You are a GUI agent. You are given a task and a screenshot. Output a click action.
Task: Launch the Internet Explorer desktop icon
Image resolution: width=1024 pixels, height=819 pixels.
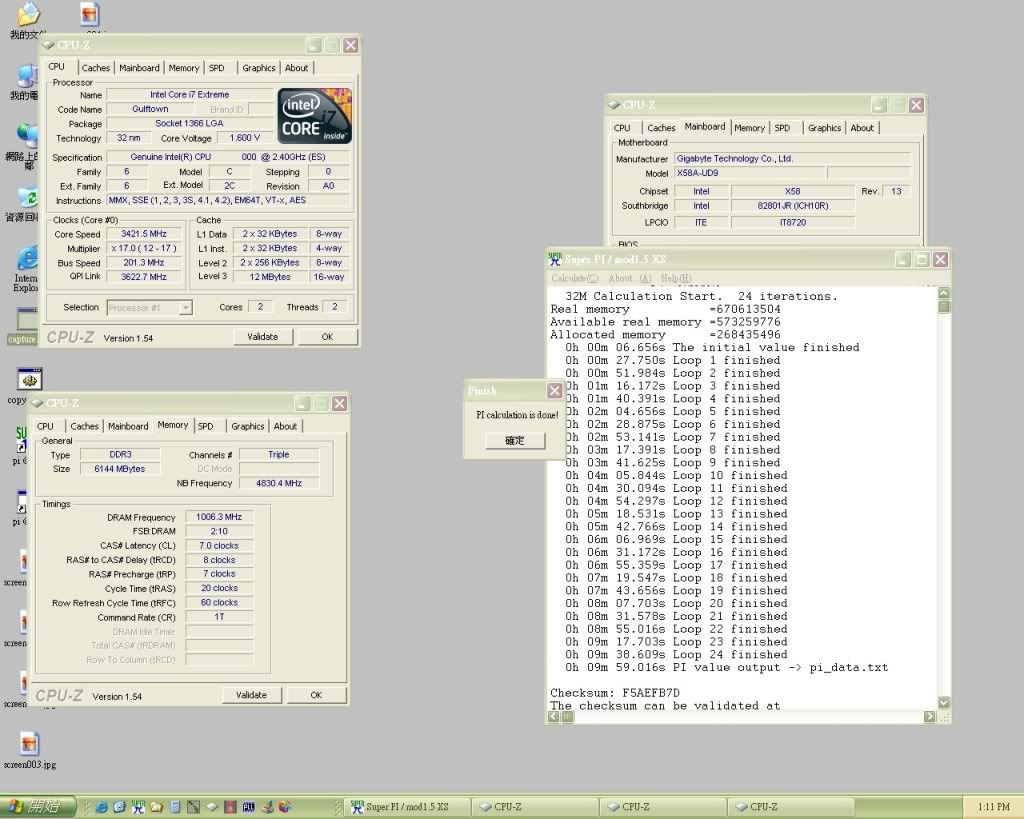click(x=26, y=268)
